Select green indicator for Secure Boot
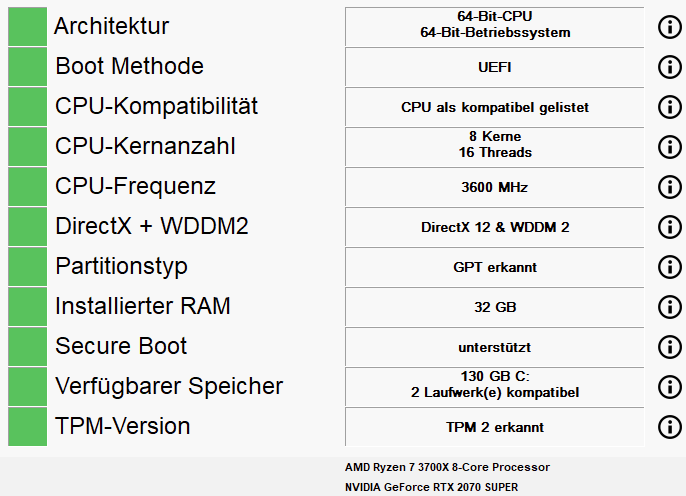The height and width of the screenshot is (496, 686). 28,347
